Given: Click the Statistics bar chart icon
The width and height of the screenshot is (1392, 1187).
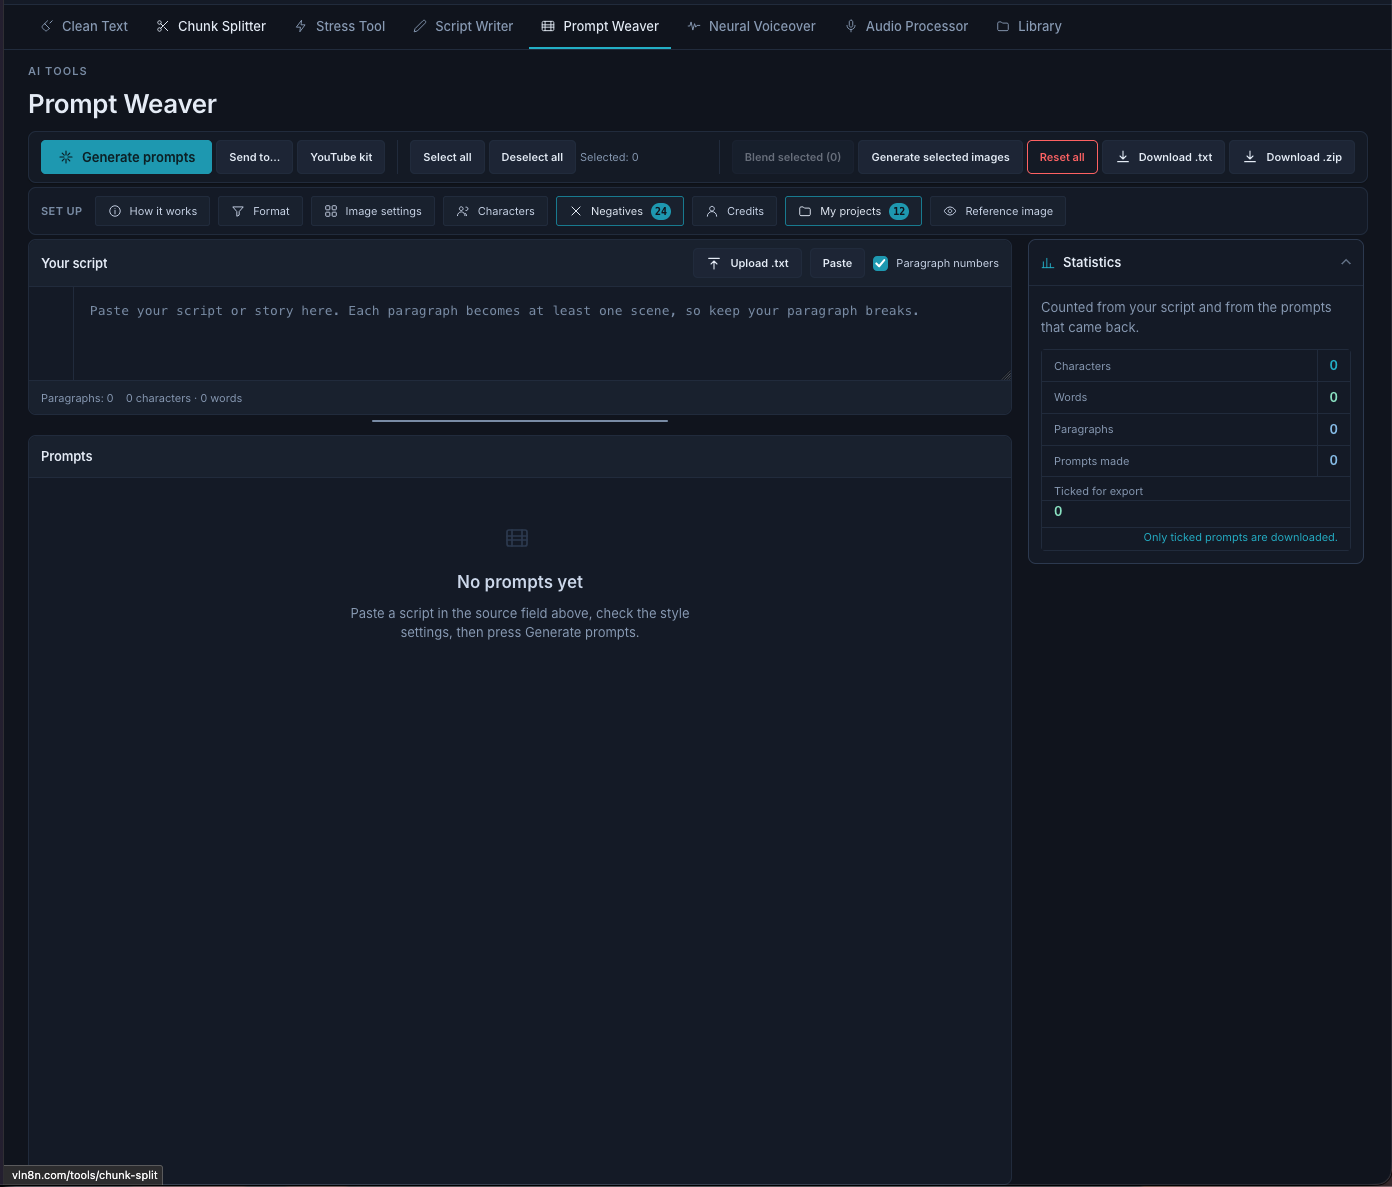Looking at the screenshot, I should (1048, 263).
